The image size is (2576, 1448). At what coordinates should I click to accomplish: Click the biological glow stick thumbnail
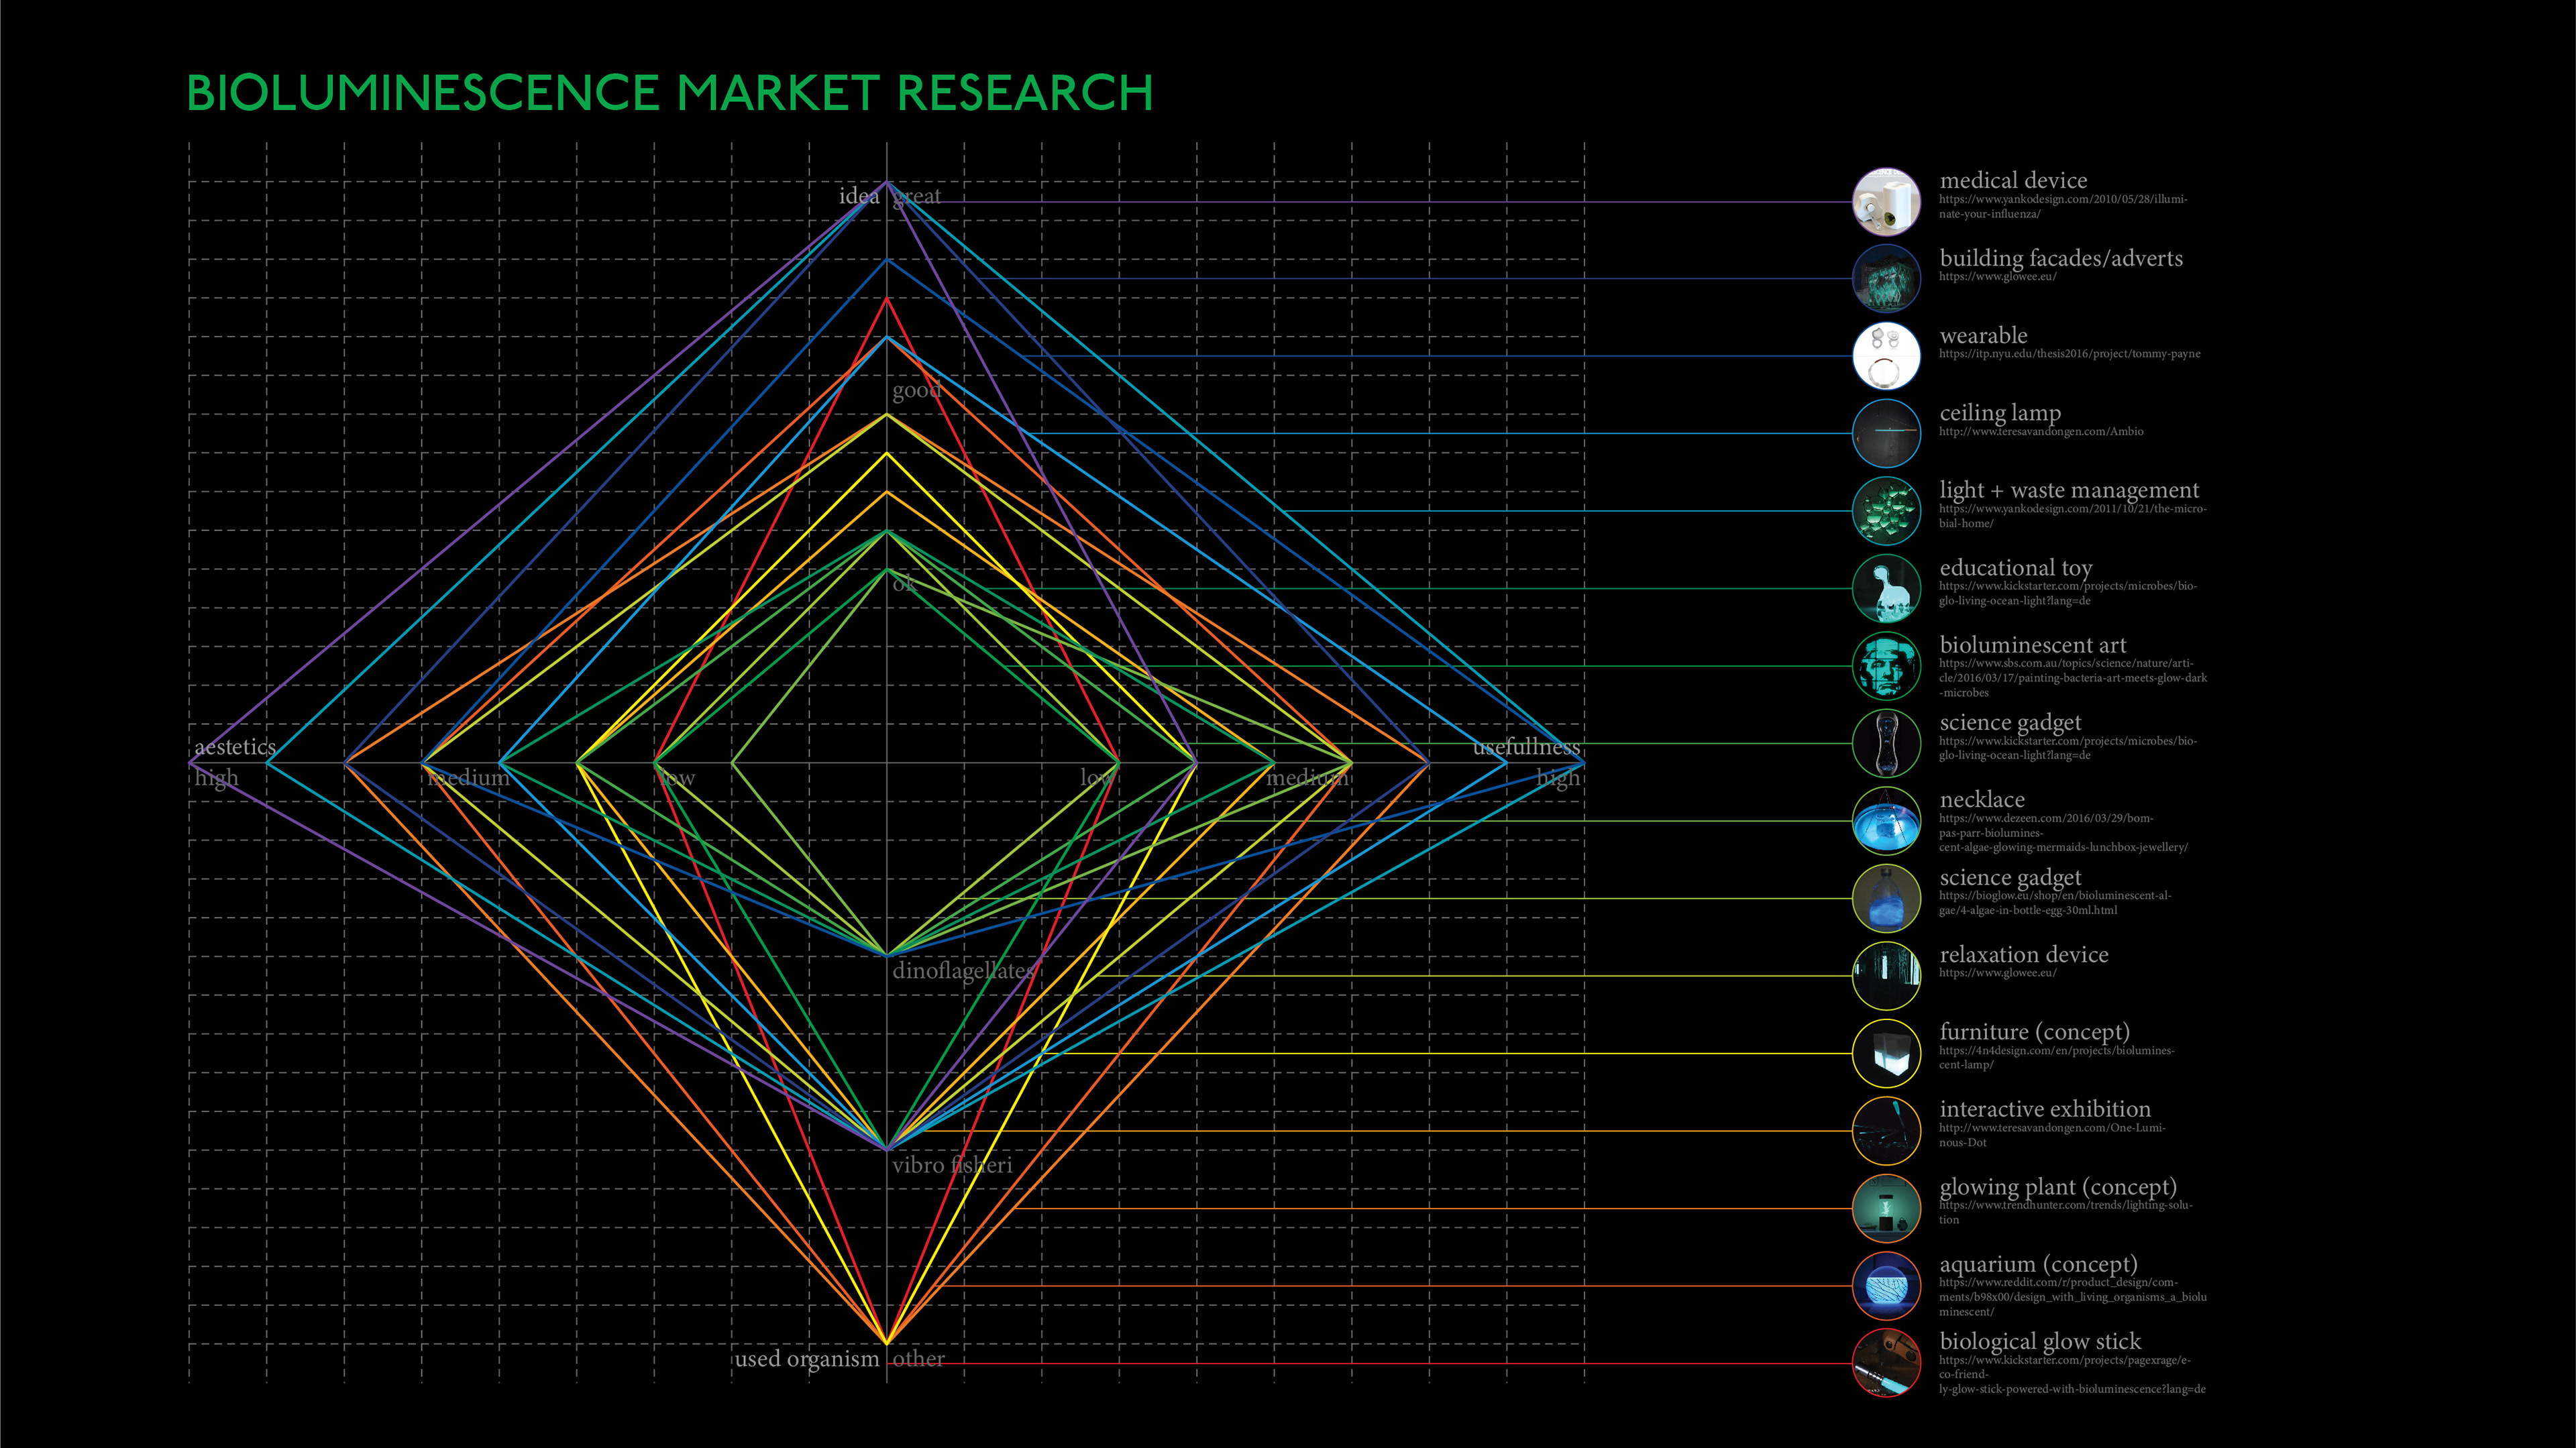pyautogui.click(x=1886, y=1363)
